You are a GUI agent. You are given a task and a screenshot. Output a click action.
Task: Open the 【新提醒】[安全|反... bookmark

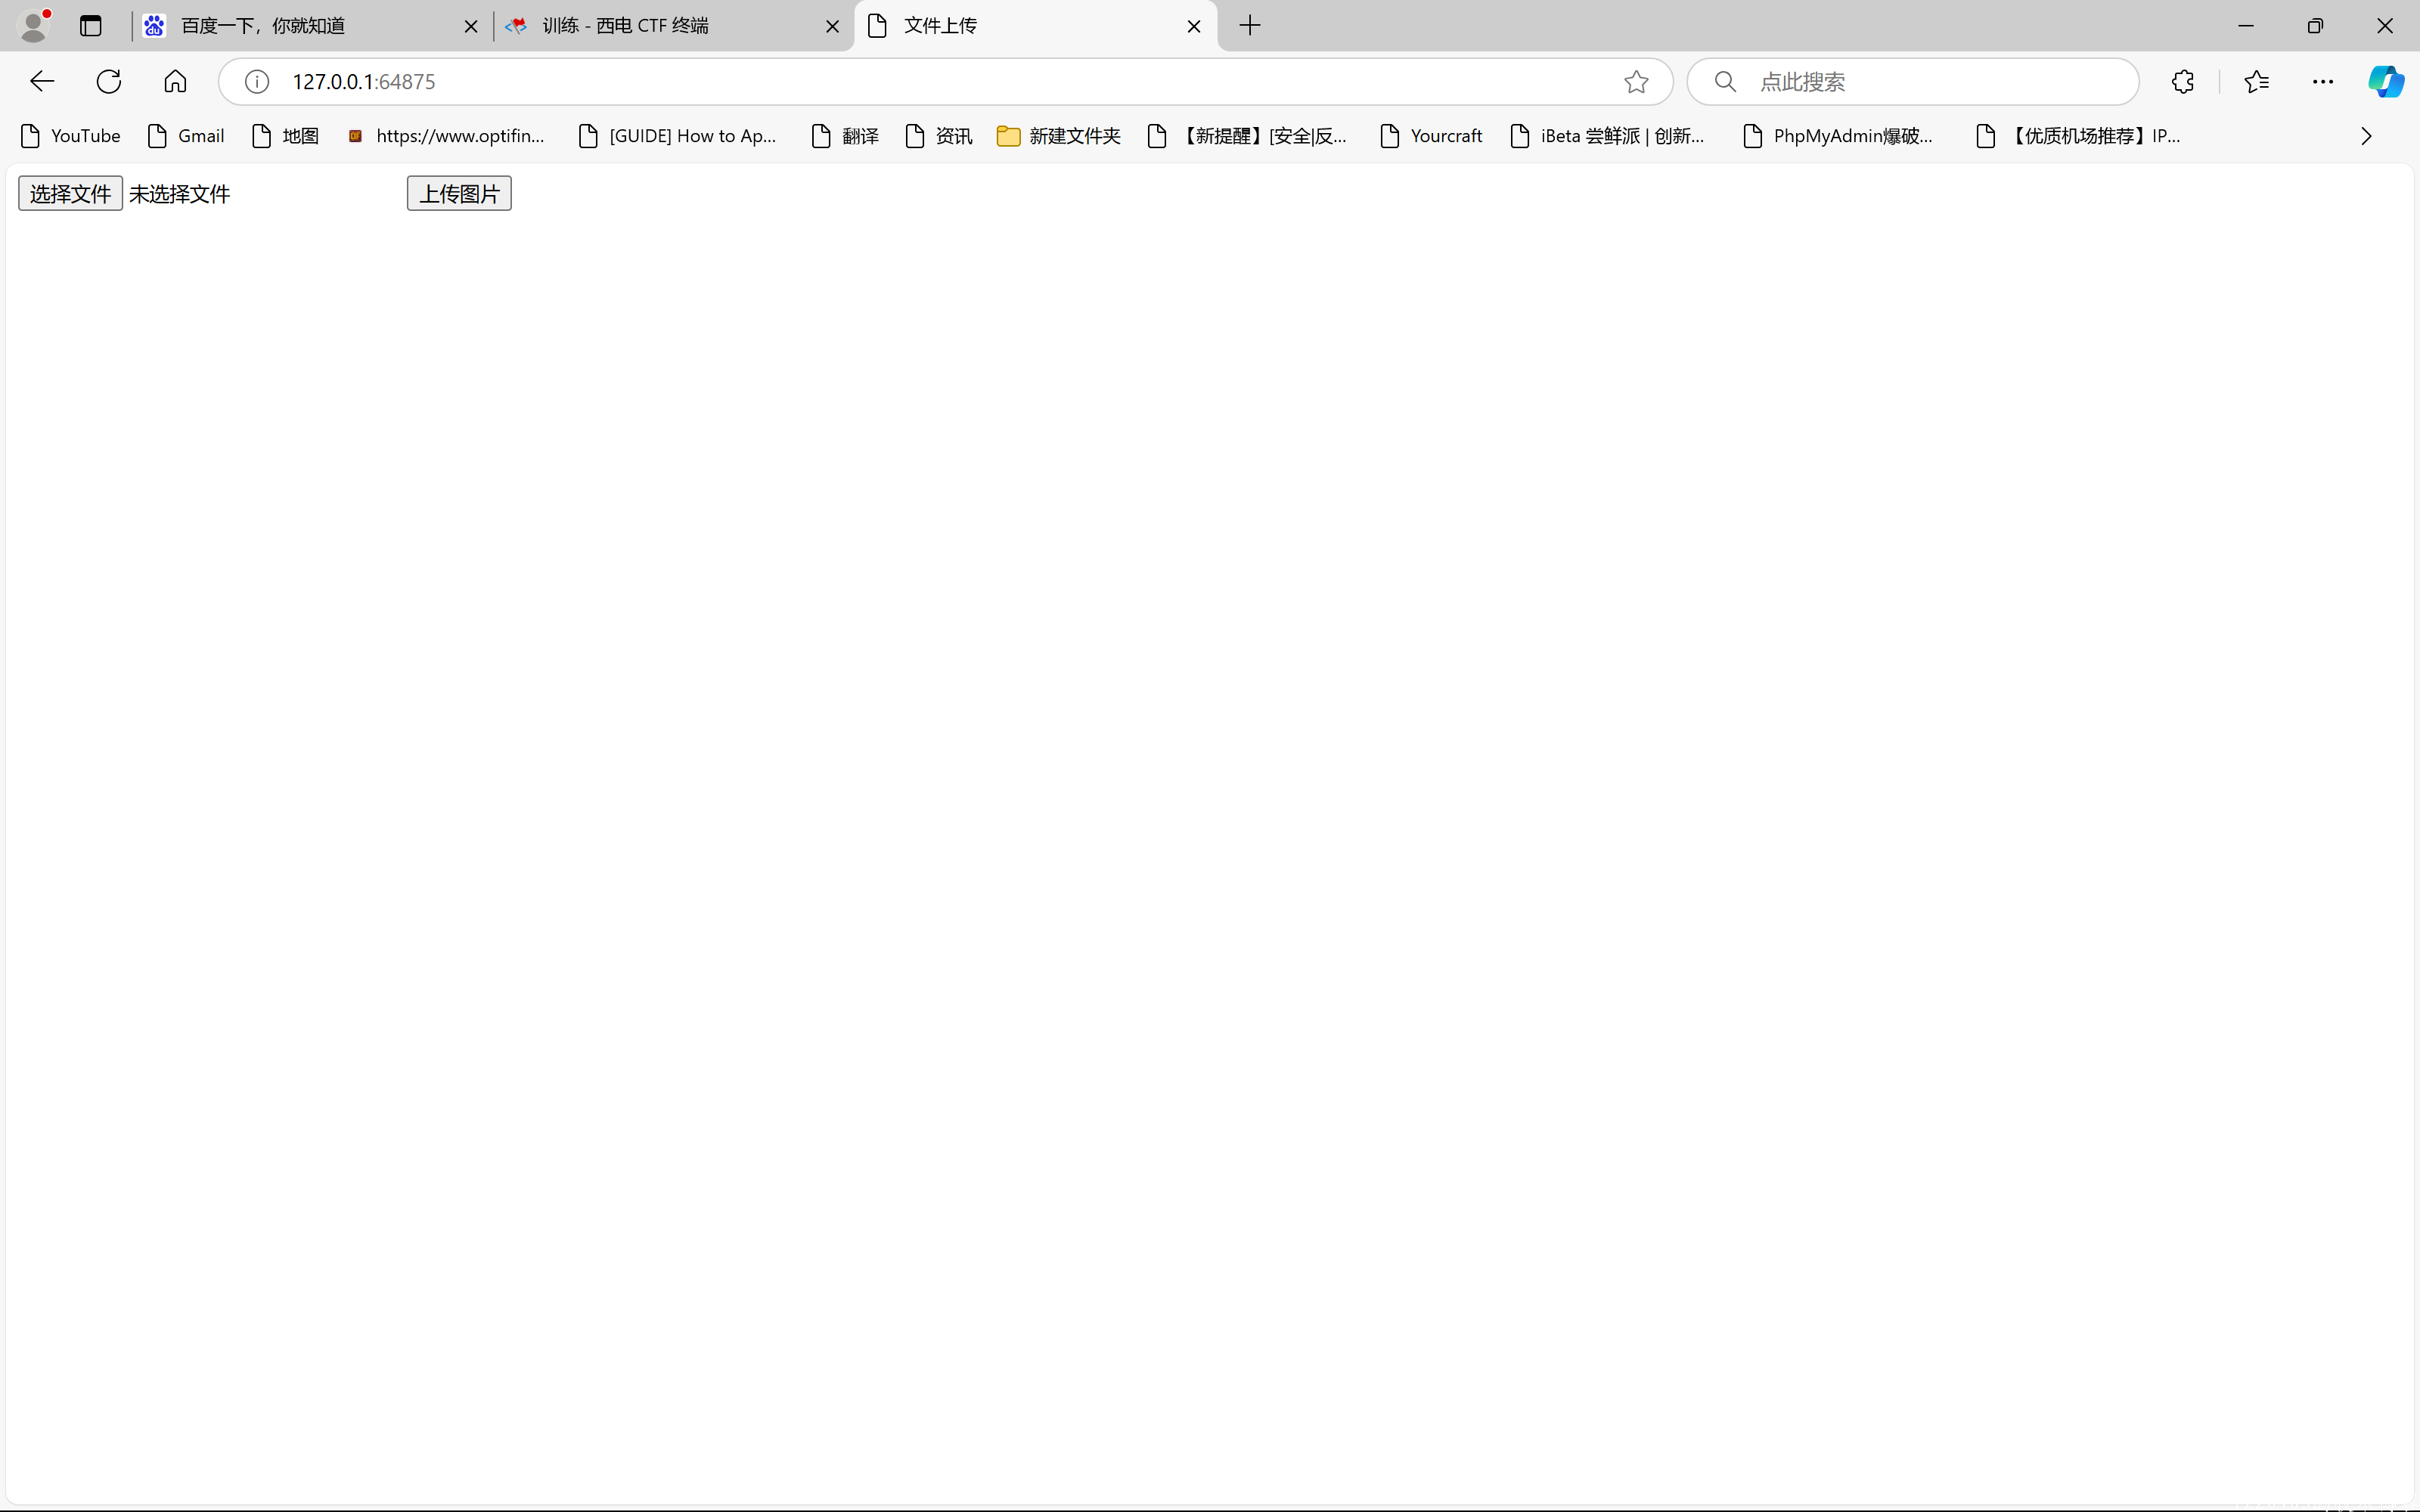[x=1248, y=136]
